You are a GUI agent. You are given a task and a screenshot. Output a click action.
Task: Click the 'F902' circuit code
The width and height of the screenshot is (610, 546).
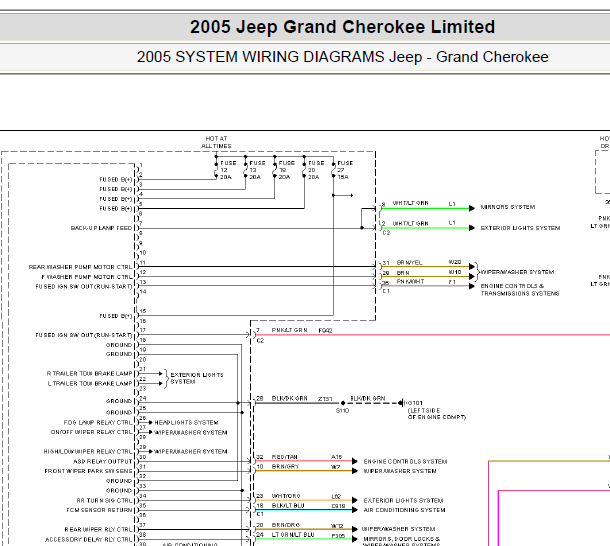[x=325, y=330]
